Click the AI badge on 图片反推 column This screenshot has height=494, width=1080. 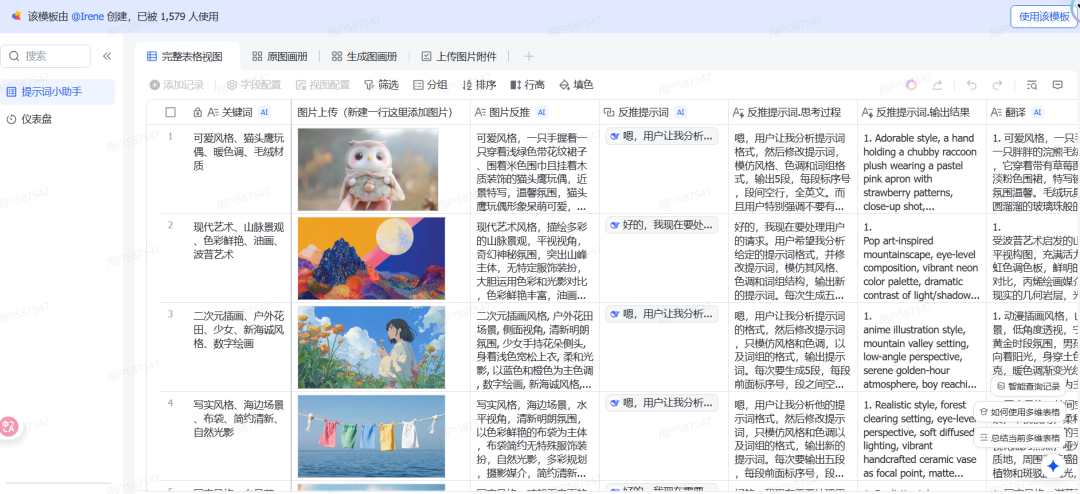(x=541, y=112)
